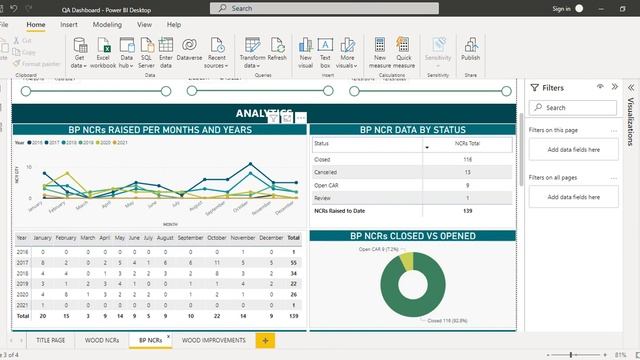Open Dataverse connector
640x360 pixels.
tap(189, 49)
